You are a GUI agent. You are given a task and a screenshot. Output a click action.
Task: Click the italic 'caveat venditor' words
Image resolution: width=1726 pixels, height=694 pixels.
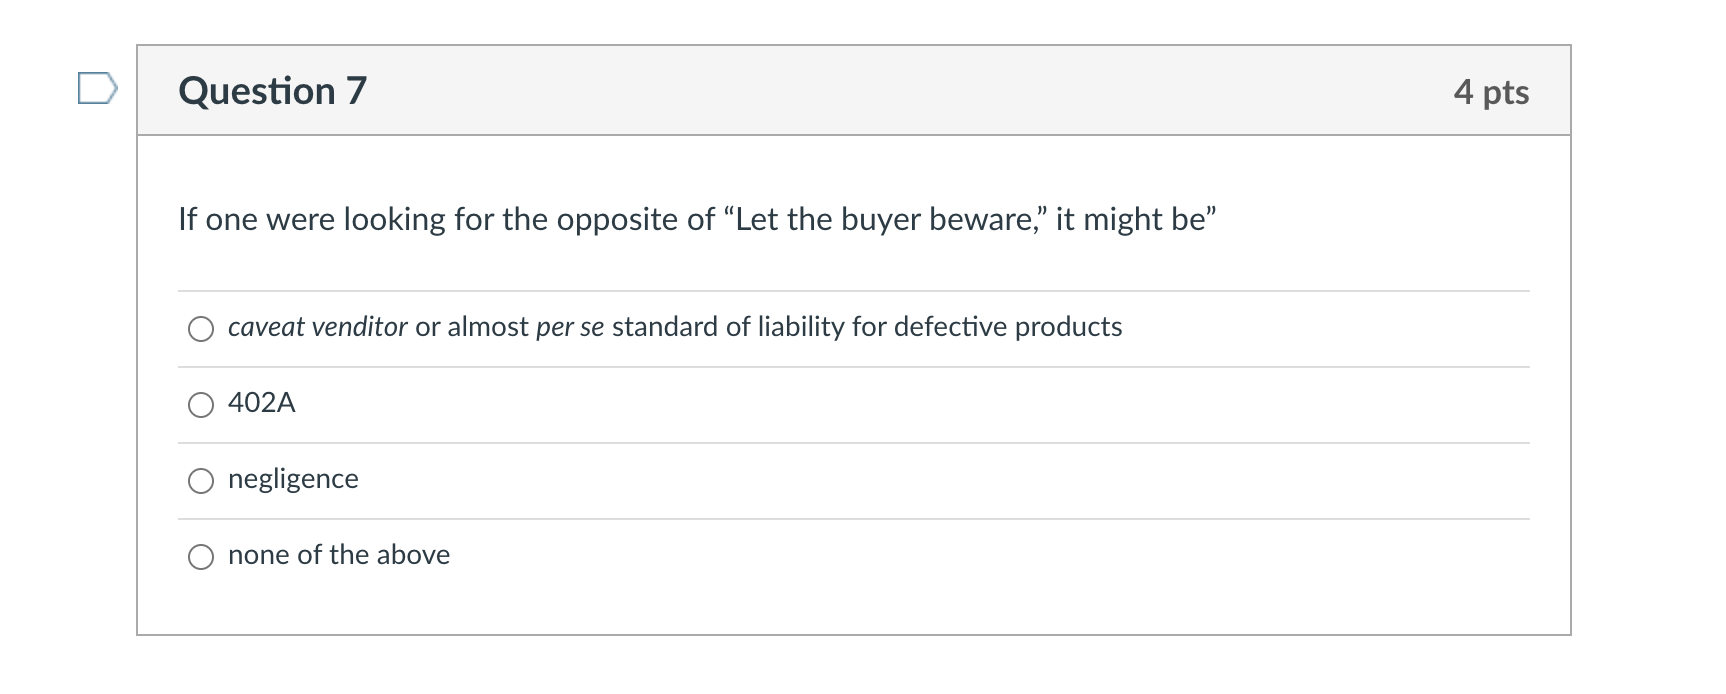317,327
